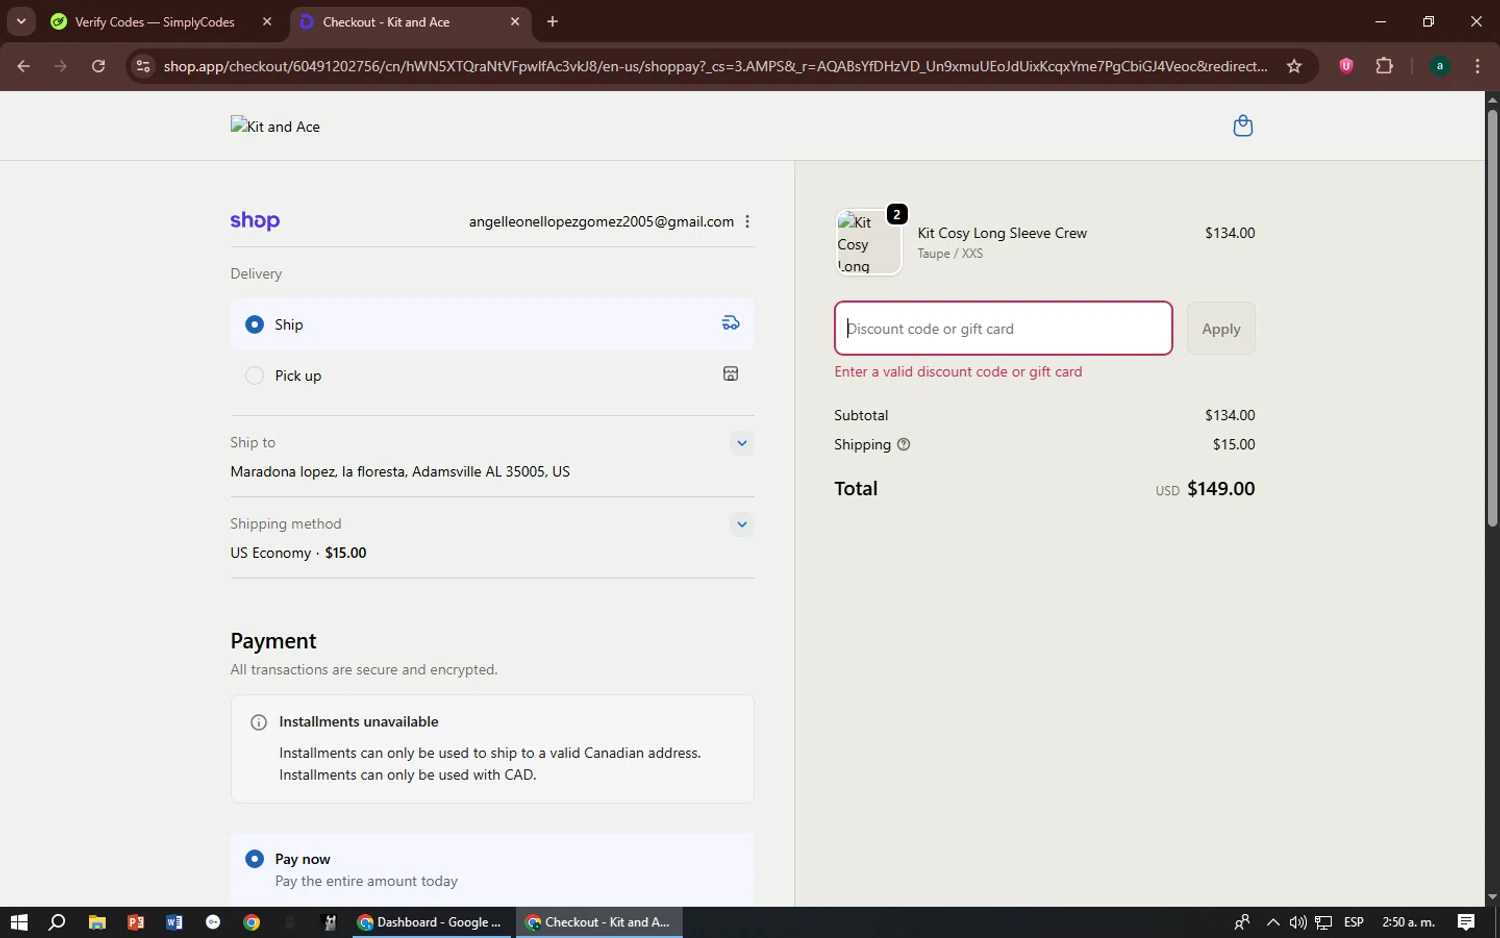Screen dimensions: 1500x938
Task: Select the Pay now payment option
Action: [492, 869]
